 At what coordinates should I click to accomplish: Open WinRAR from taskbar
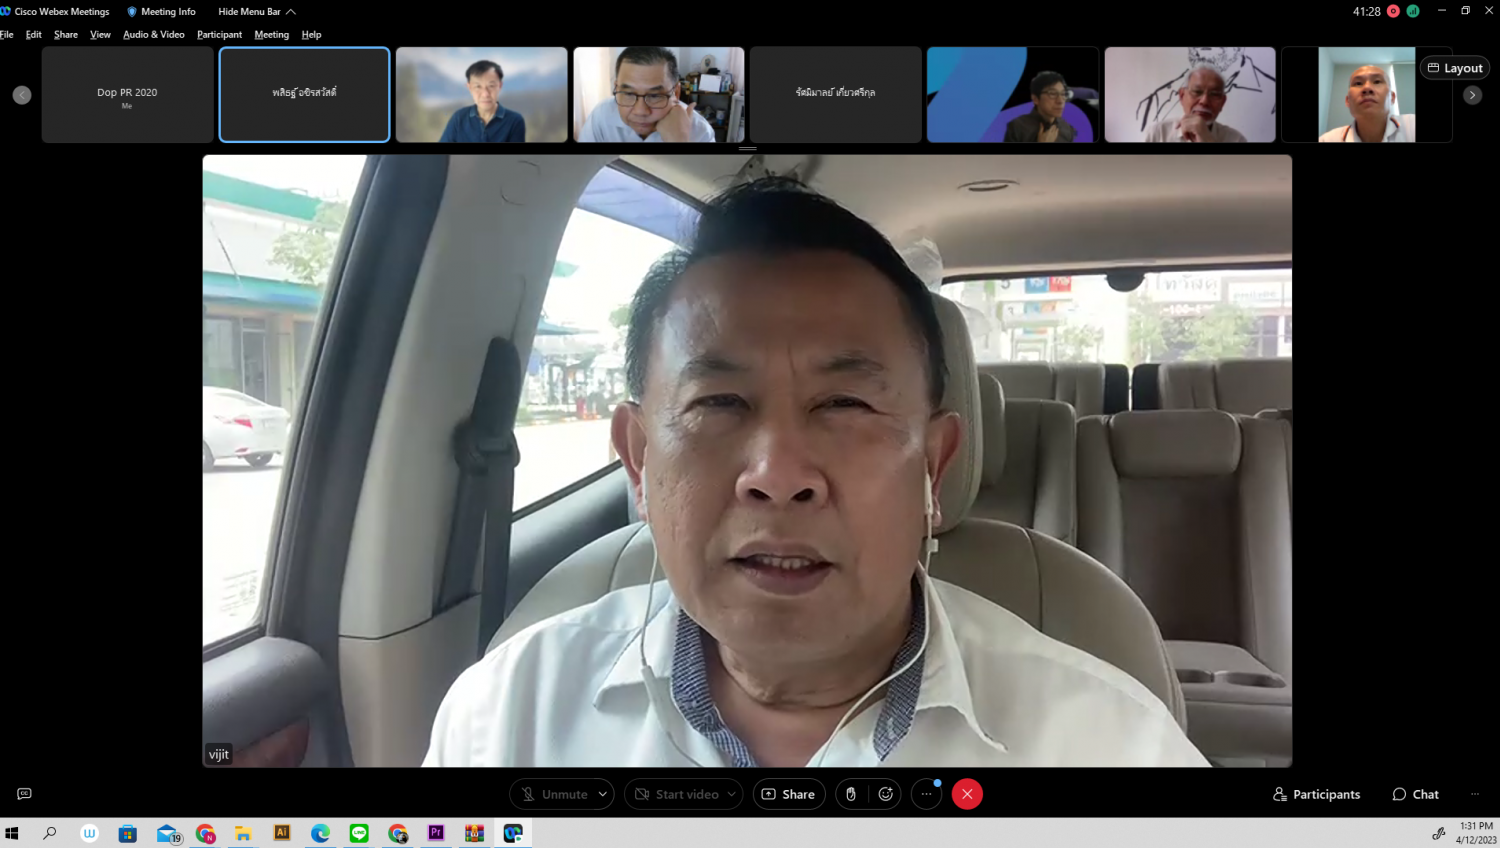pyautogui.click(x=475, y=833)
